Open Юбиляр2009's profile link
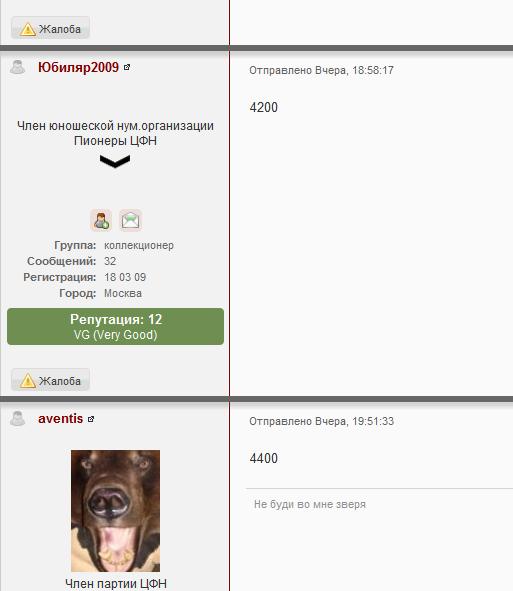The width and height of the screenshot is (513, 591). 78,67
